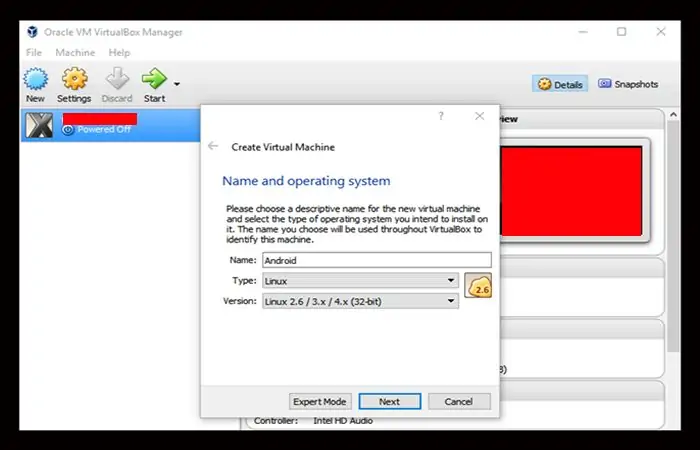Open the Machine menu
The height and width of the screenshot is (450, 700).
click(75, 53)
